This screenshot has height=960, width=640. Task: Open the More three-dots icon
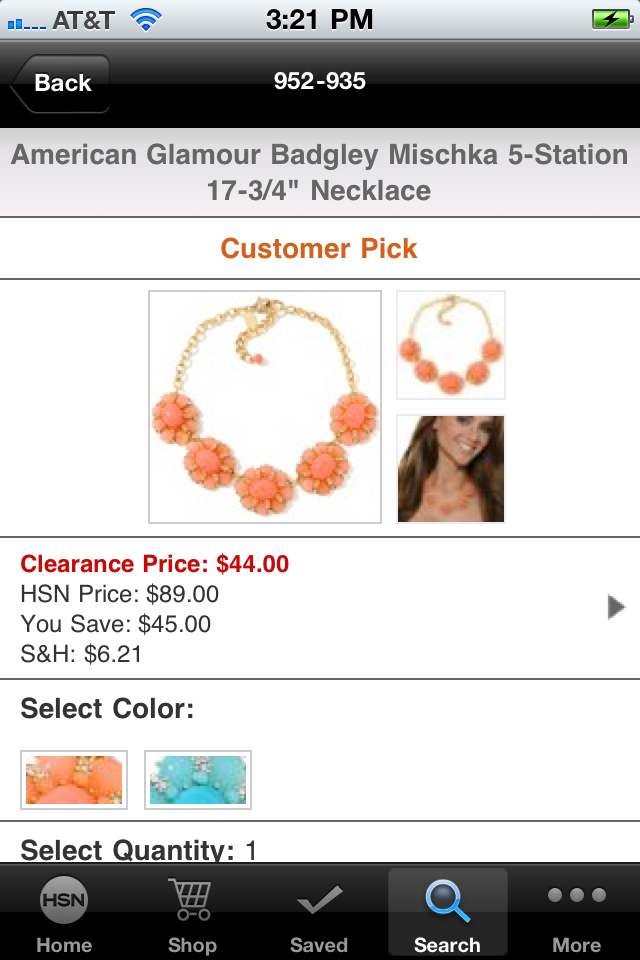(x=576, y=895)
